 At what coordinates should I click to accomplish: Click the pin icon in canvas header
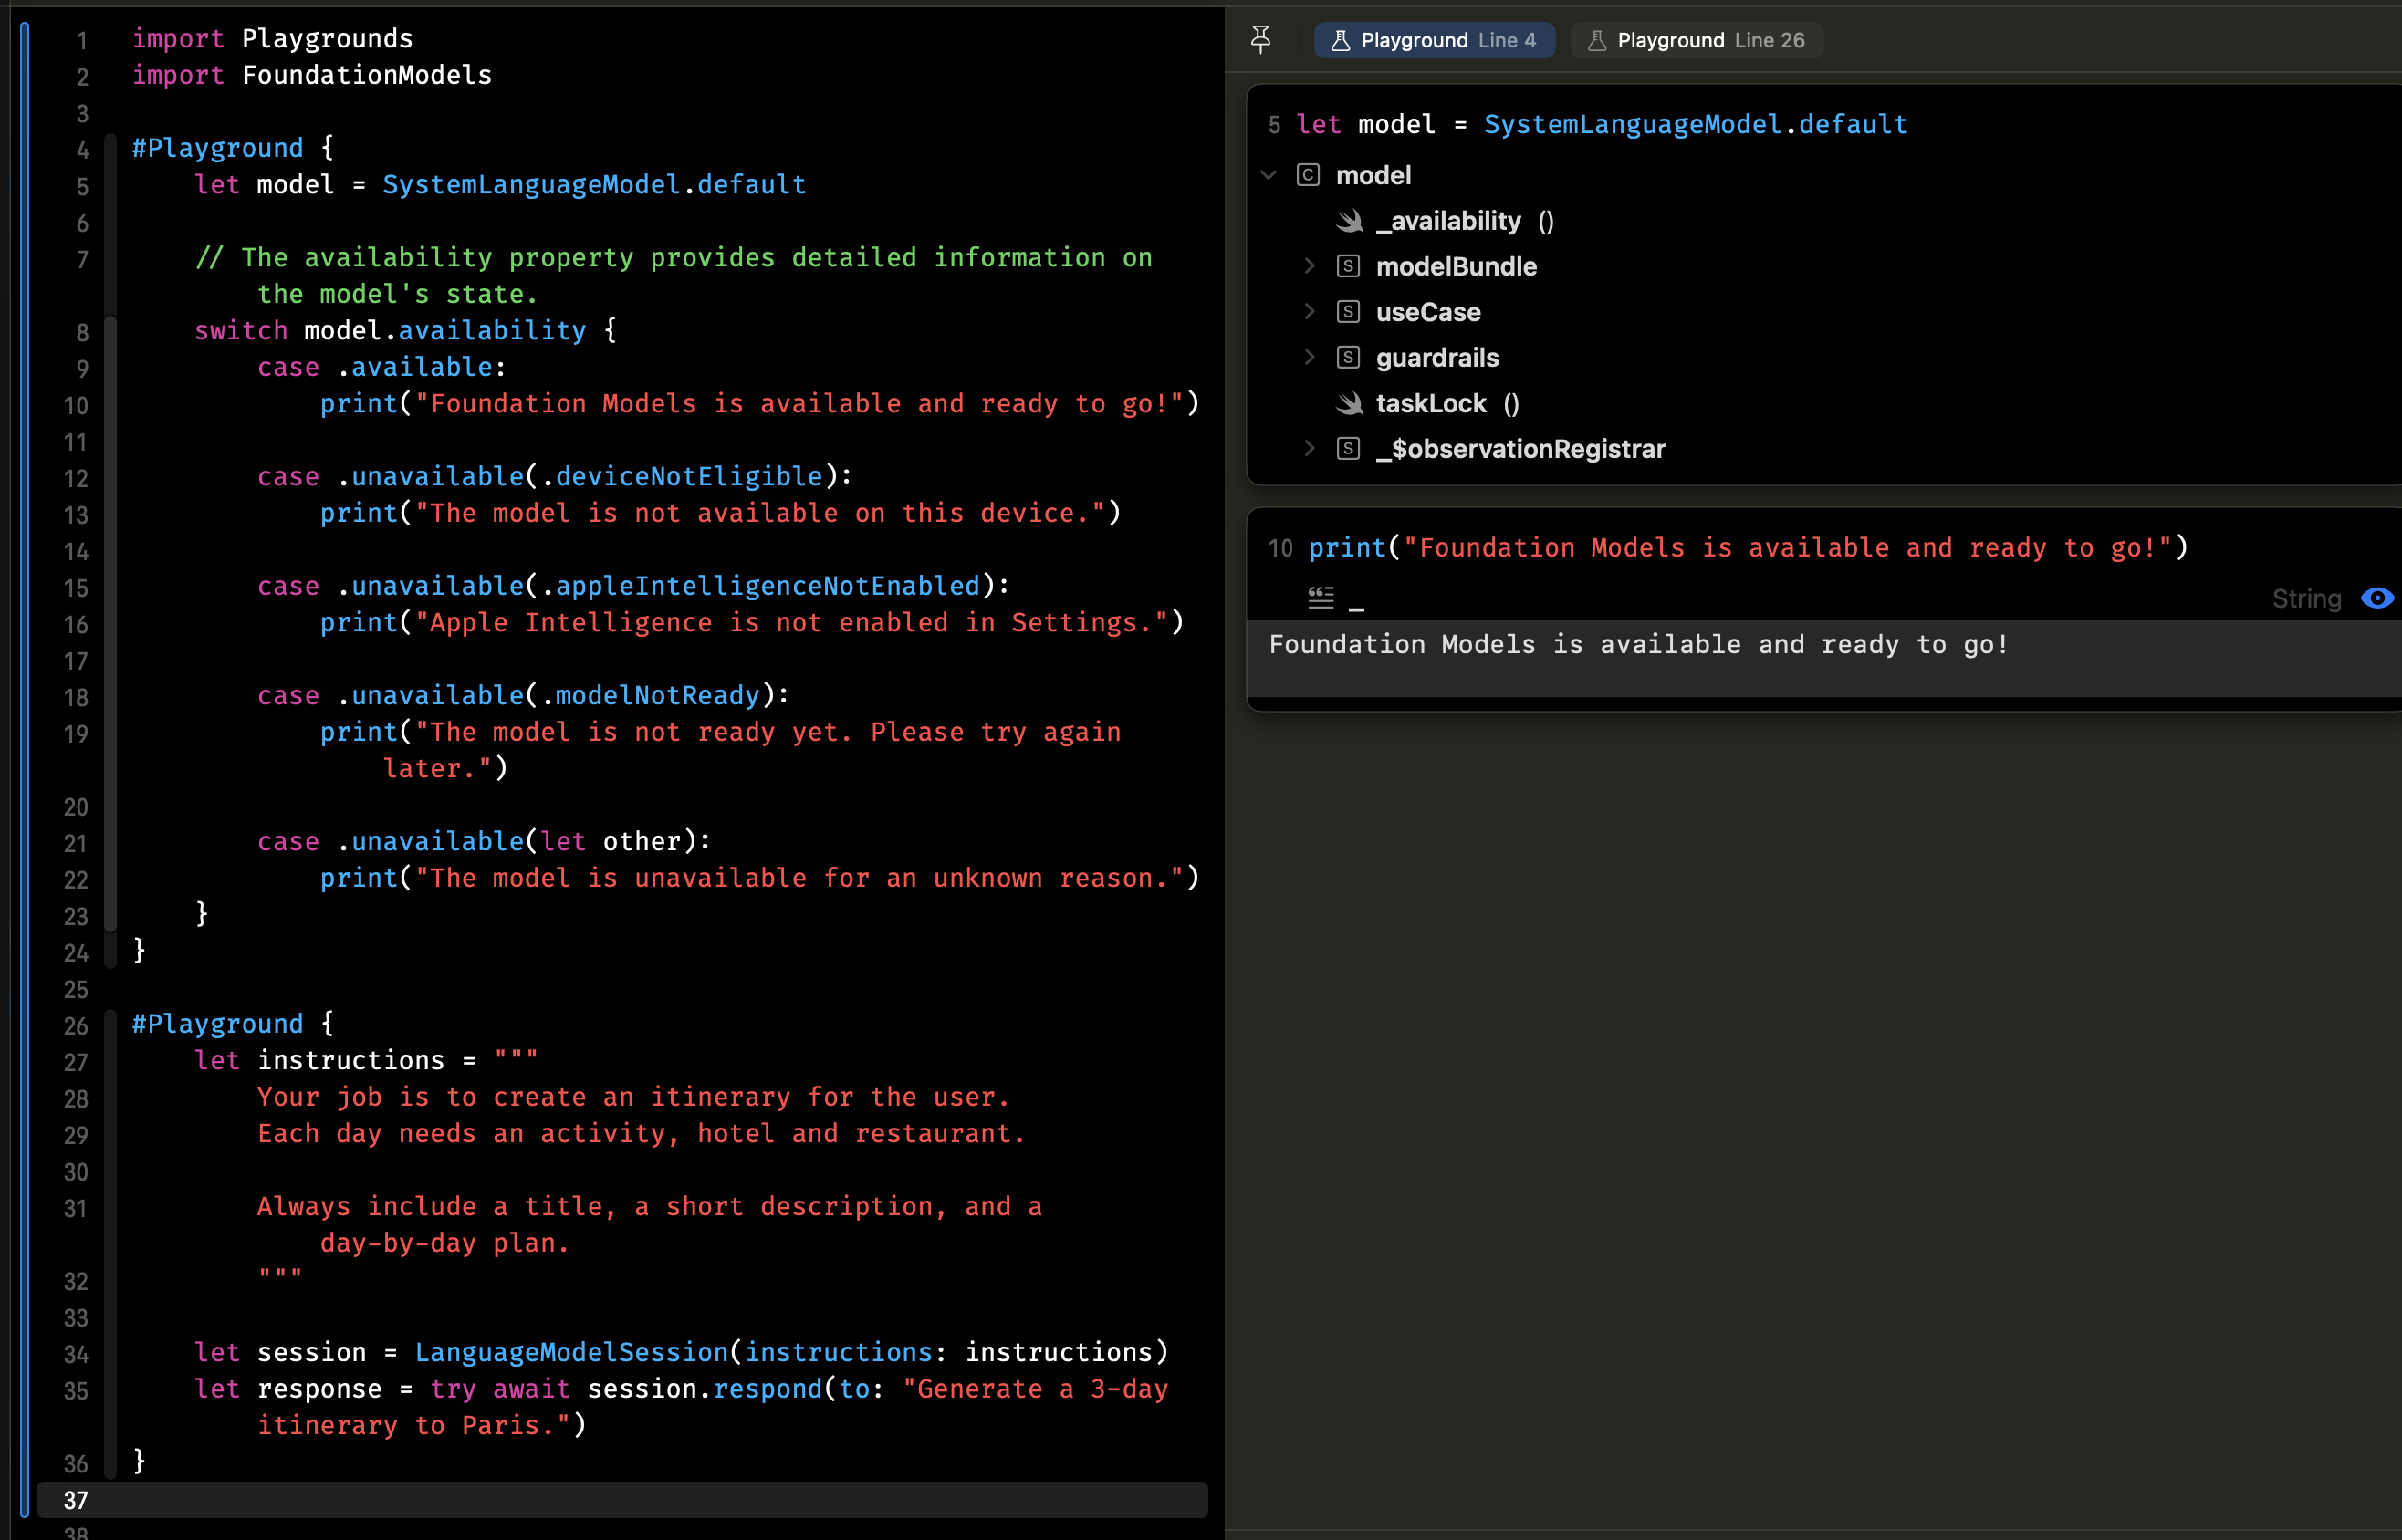coord(1260,40)
